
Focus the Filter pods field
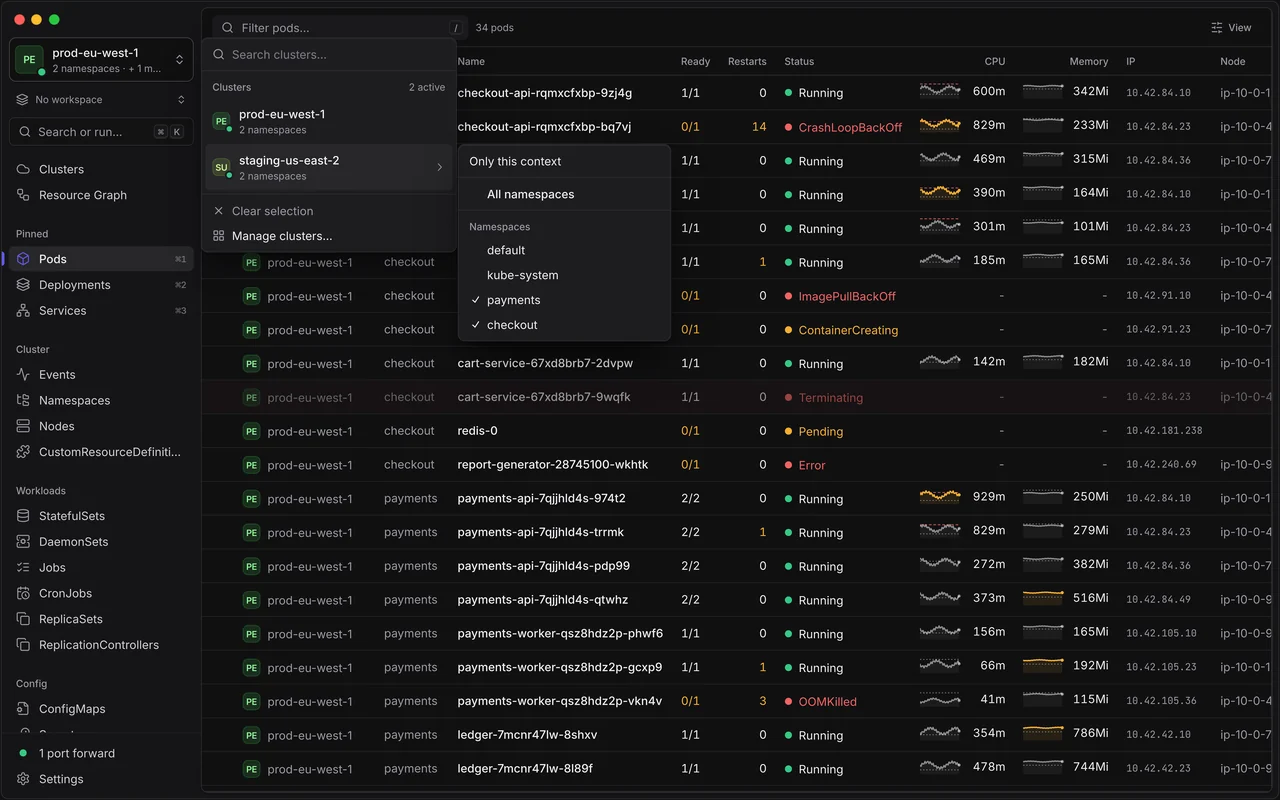click(340, 28)
